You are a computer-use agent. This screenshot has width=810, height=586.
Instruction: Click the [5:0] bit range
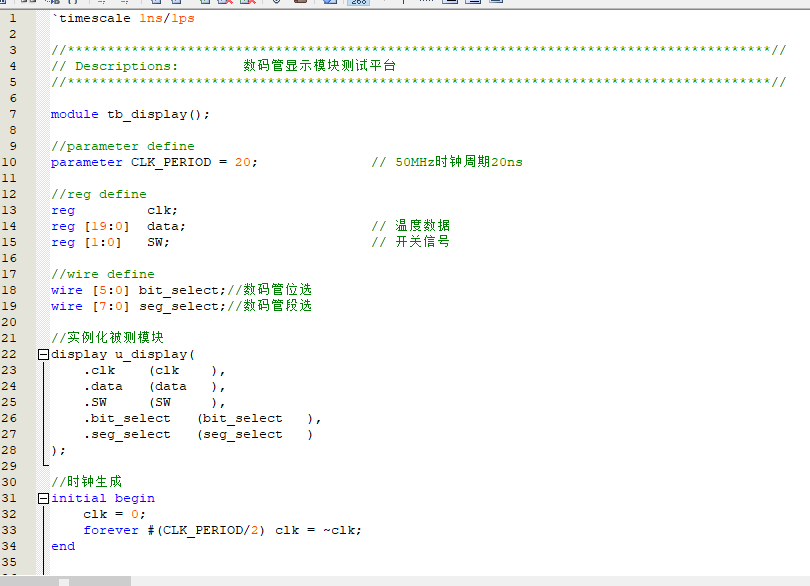[x=111, y=290]
